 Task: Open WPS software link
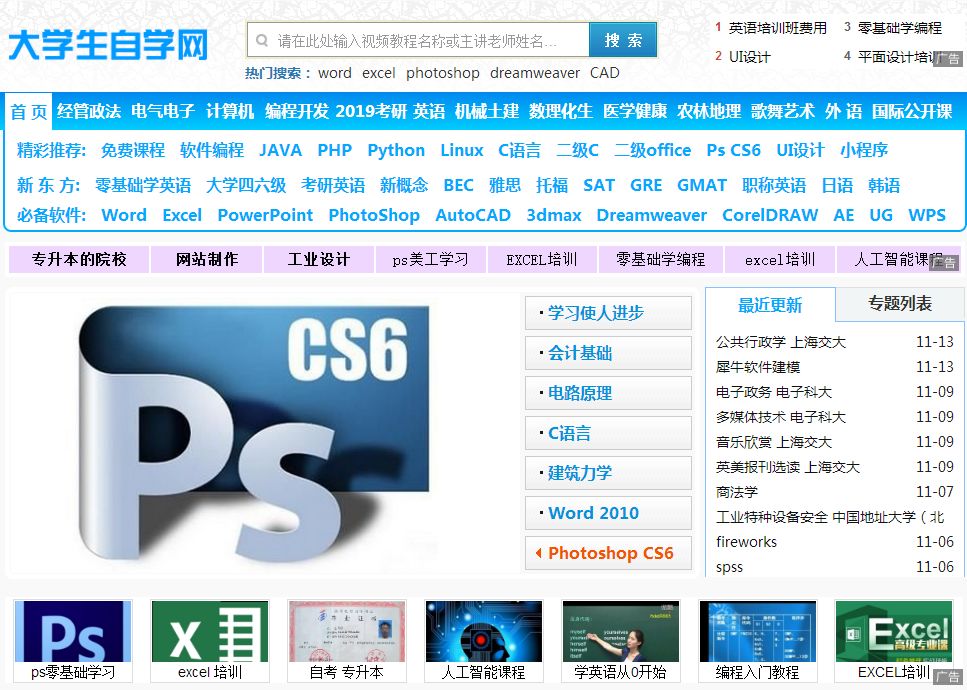(x=927, y=215)
